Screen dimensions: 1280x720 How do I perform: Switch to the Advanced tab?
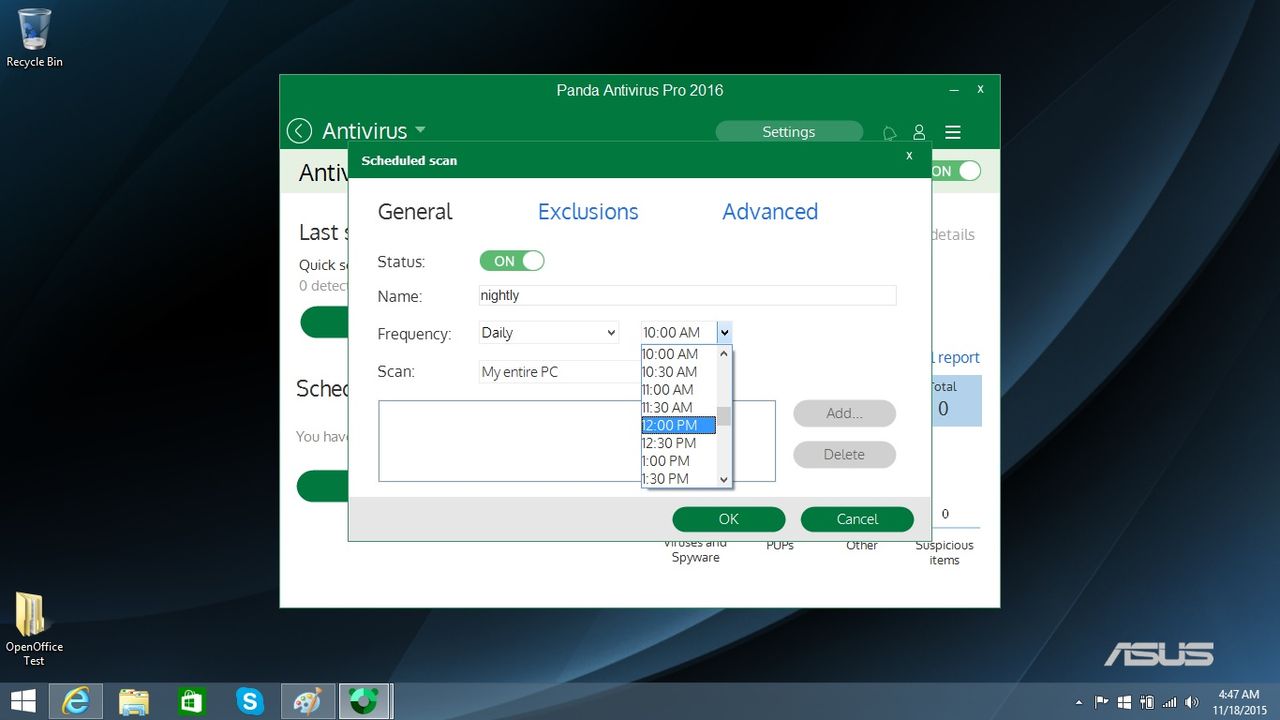tap(770, 212)
